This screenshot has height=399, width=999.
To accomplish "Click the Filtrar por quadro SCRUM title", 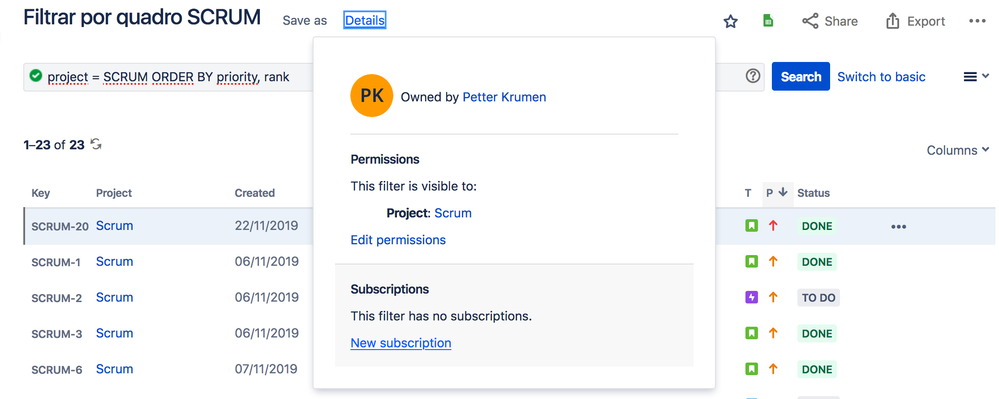I will pyautogui.click(x=142, y=17).
